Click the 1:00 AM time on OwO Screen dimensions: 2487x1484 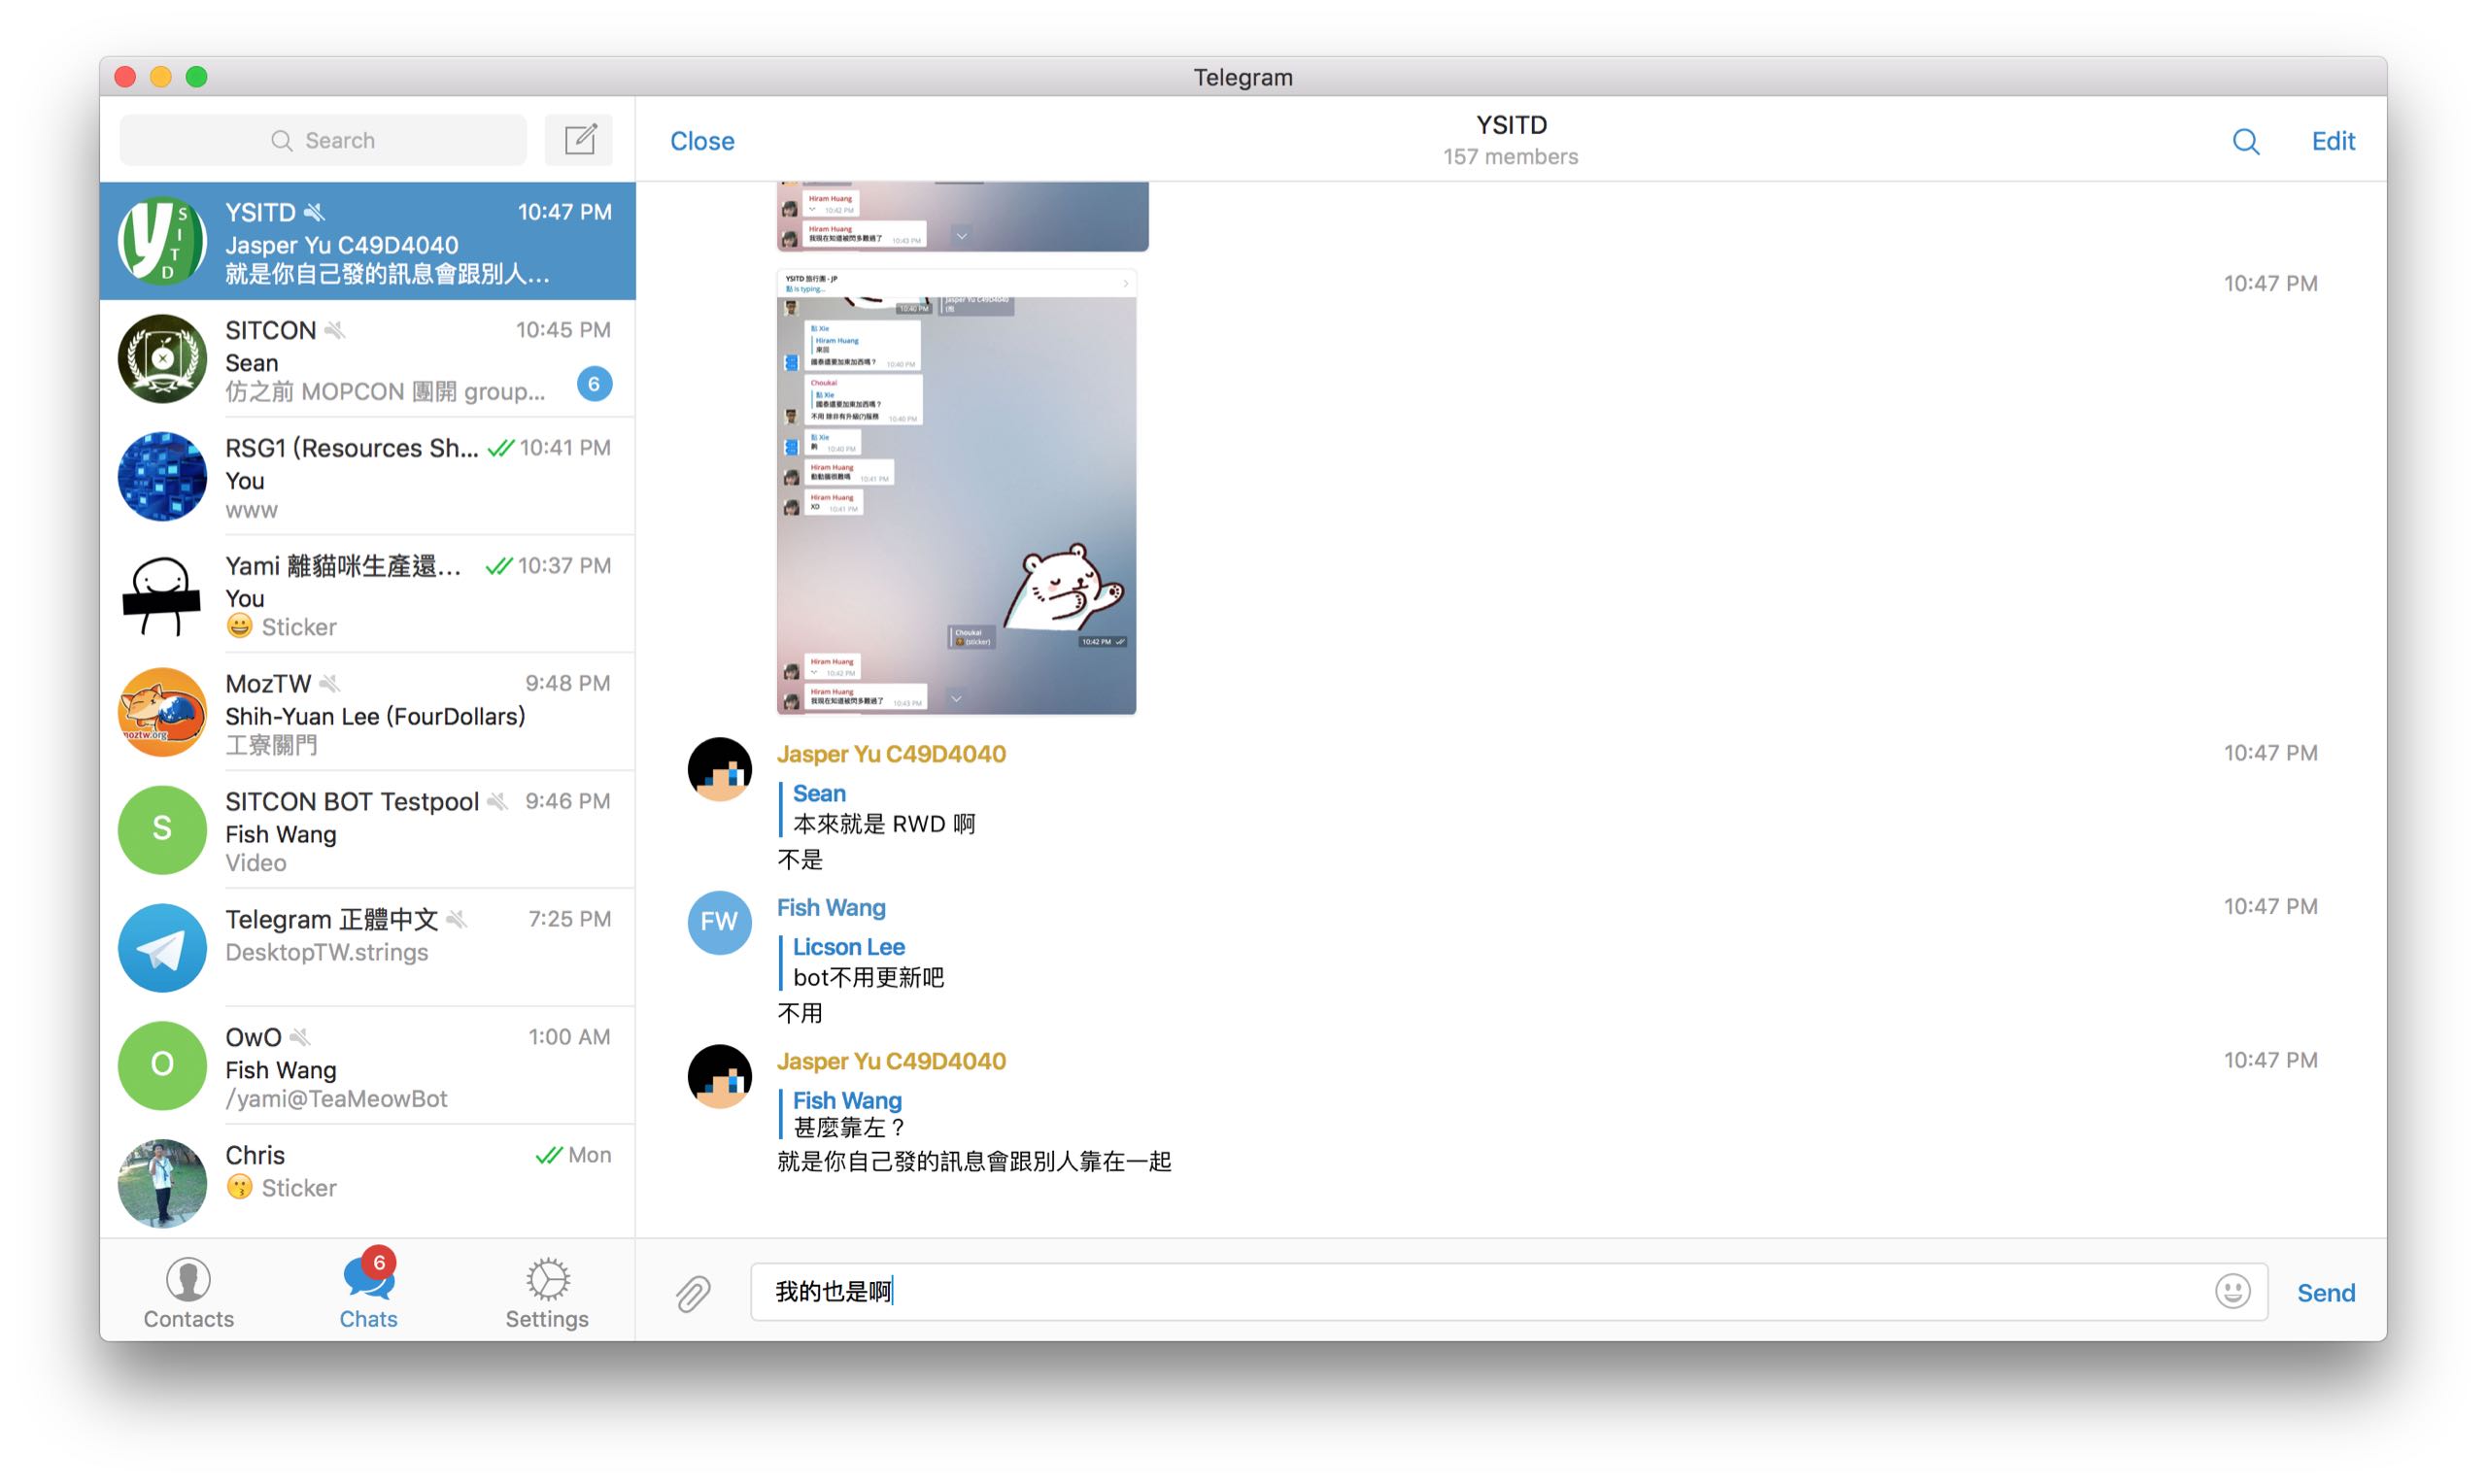click(x=569, y=1038)
